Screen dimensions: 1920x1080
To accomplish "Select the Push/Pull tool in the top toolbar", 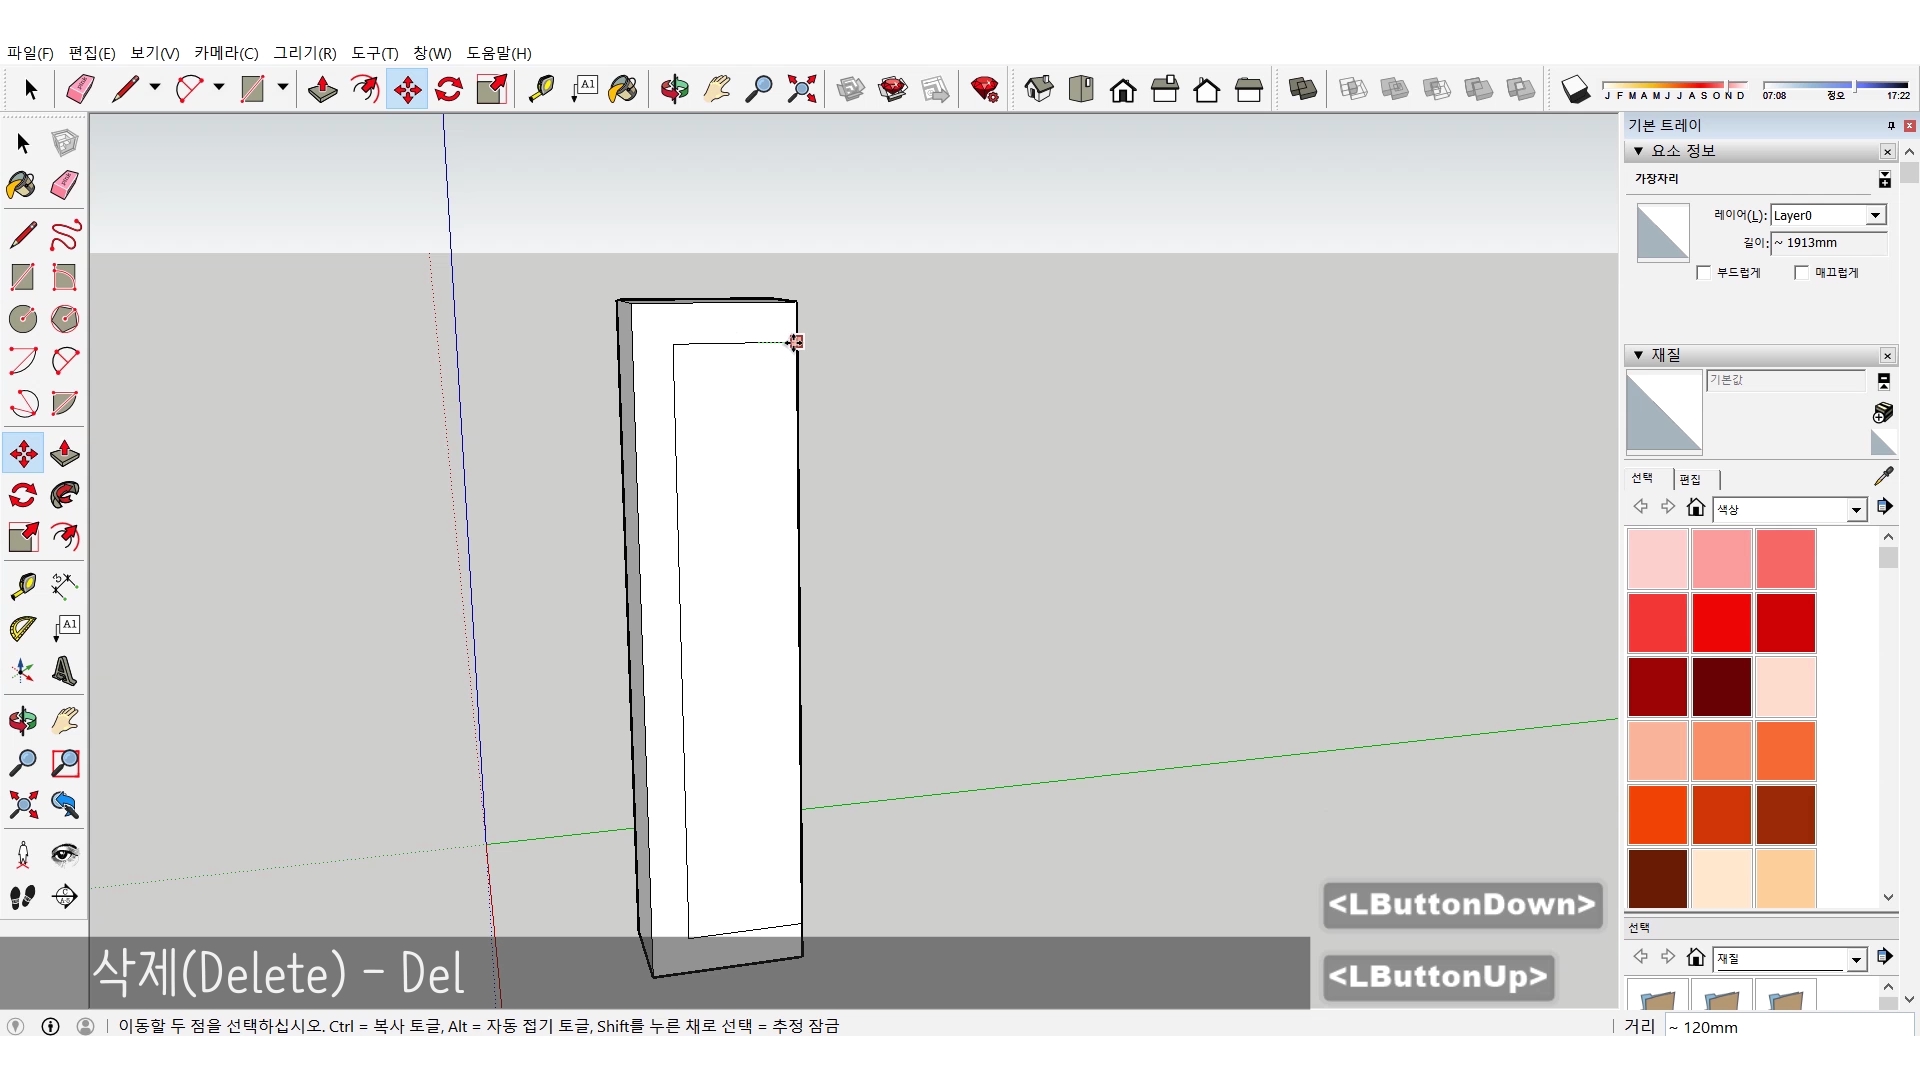I will [322, 90].
